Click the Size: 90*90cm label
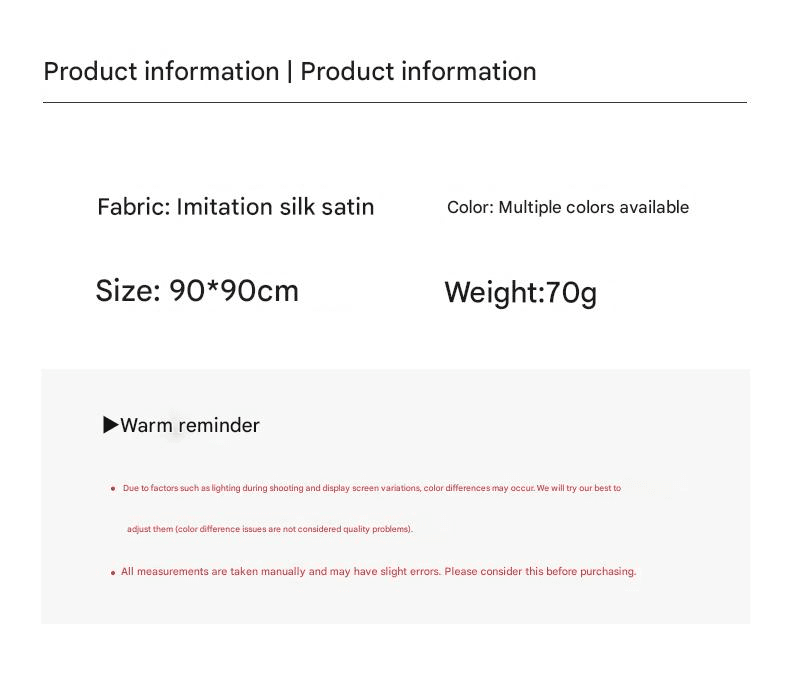 (197, 291)
